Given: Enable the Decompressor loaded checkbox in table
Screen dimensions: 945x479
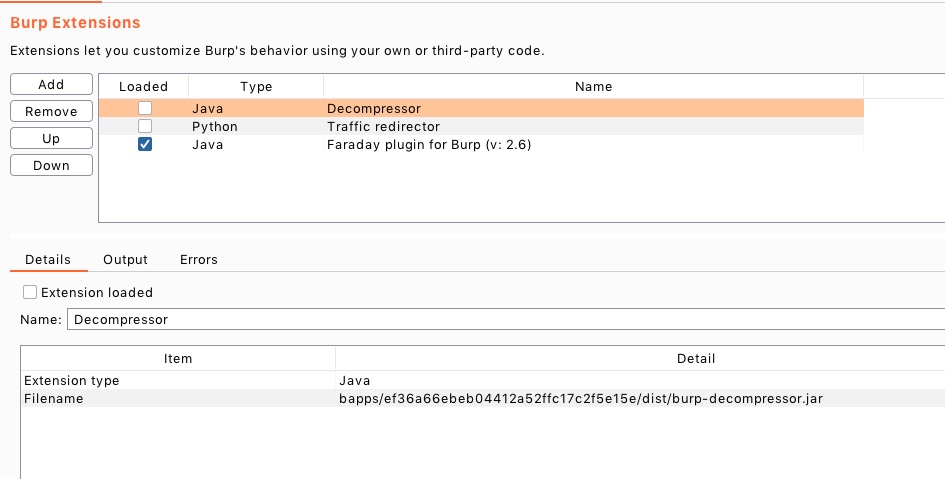Looking at the screenshot, I should (x=145, y=108).
